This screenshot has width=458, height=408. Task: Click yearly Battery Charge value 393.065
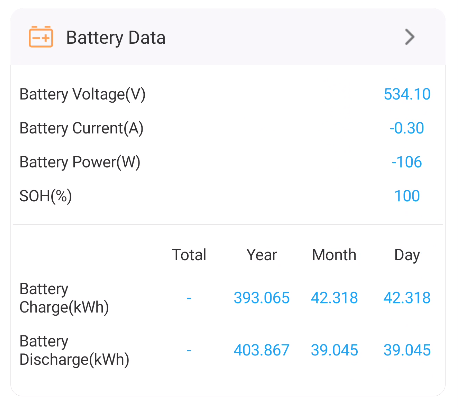coord(262,298)
